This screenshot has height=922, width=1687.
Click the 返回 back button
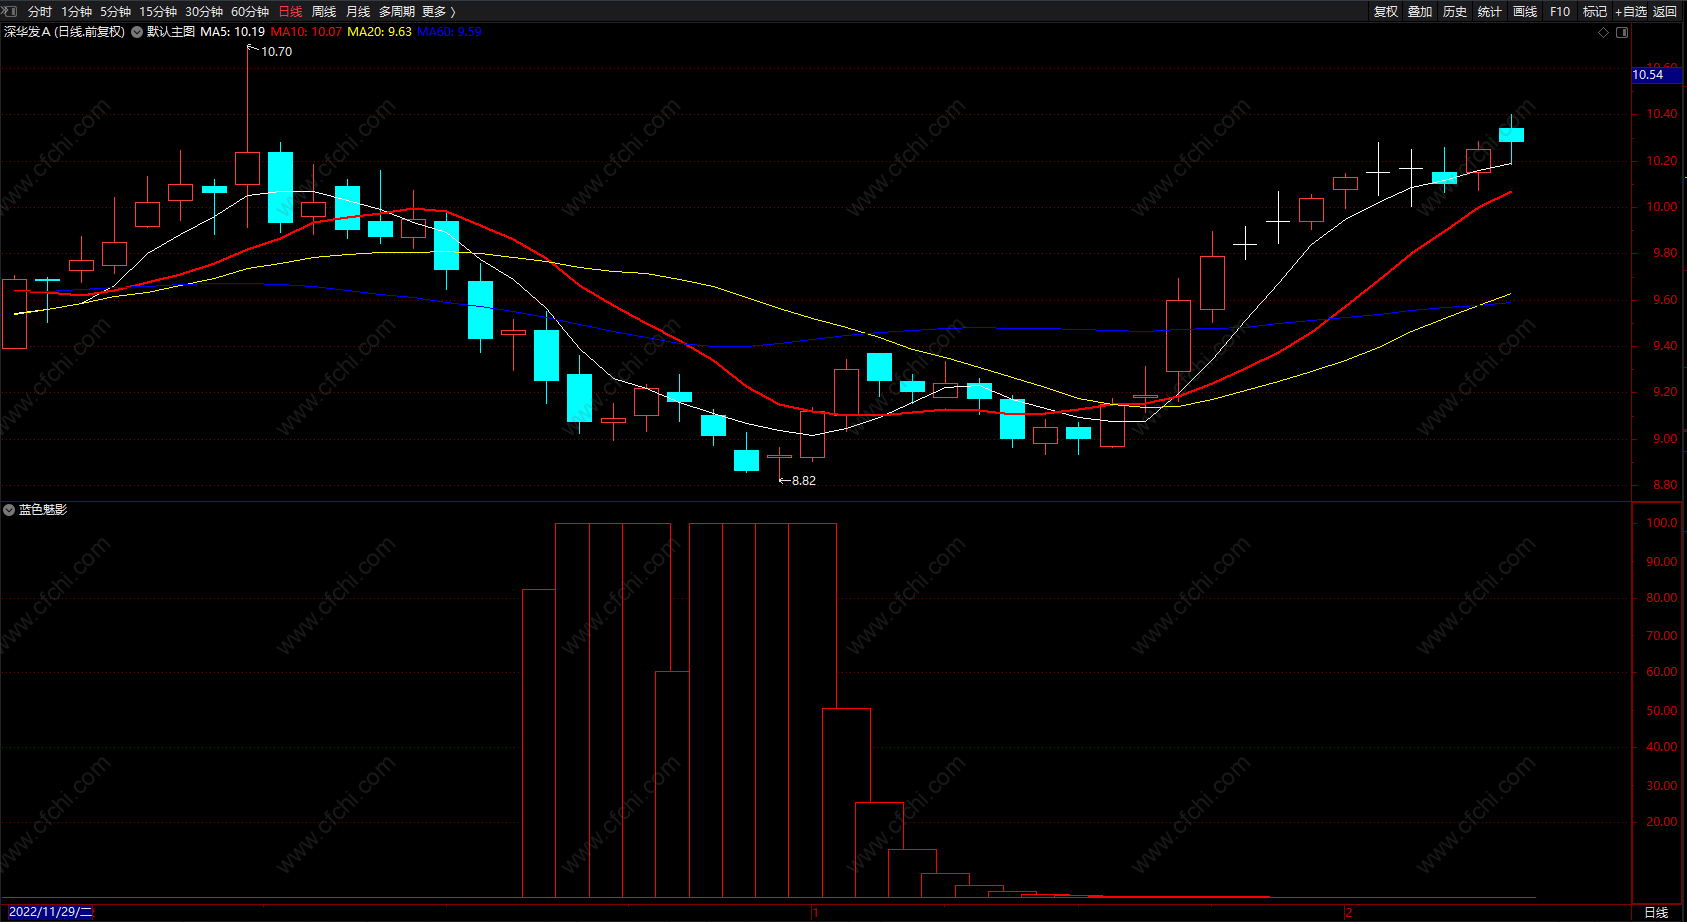point(1665,11)
